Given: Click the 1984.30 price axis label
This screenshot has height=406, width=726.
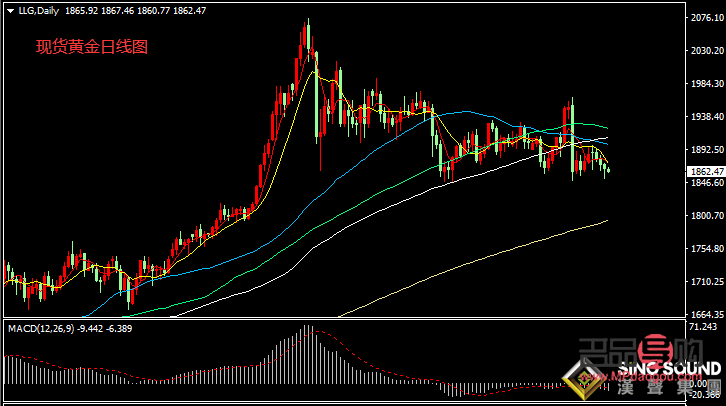Looking at the screenshot, I should (x=707, y=84).
